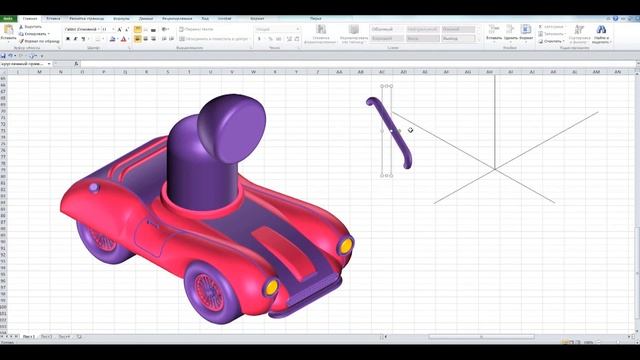Click the fx insert function icon
This screenshot has width=640, height=360.
(x=76, y=64)
